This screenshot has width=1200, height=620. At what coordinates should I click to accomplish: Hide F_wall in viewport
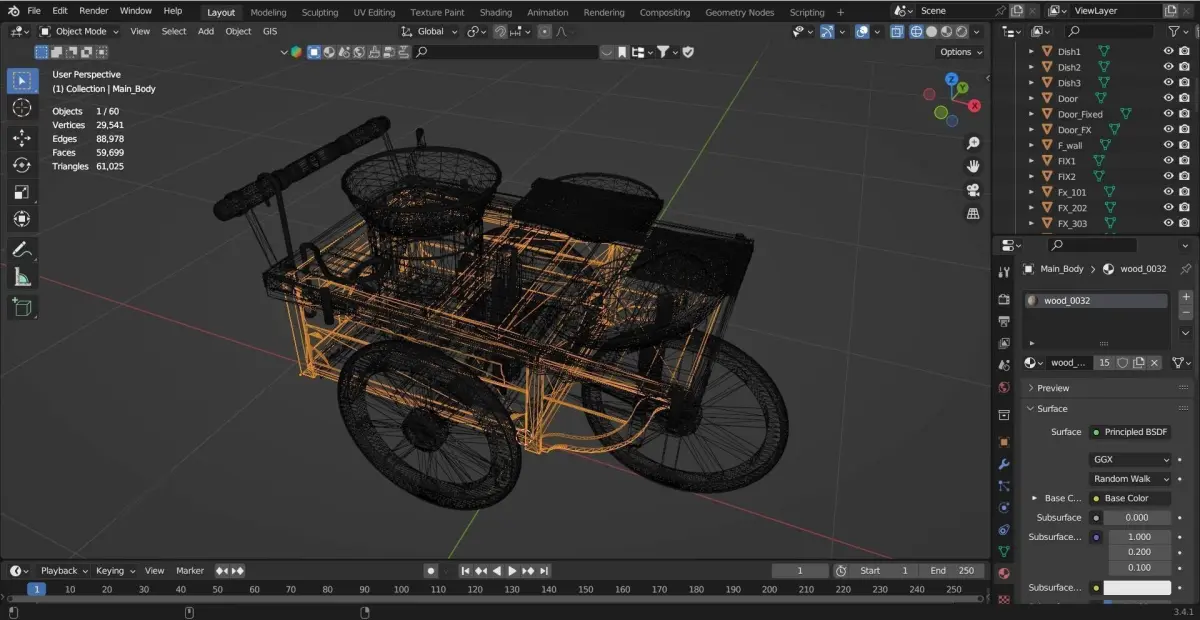1168,145
